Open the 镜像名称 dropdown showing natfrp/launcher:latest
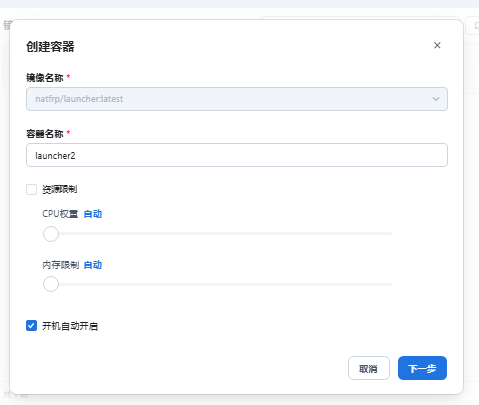The image size is (479, 405). (237, 99)
